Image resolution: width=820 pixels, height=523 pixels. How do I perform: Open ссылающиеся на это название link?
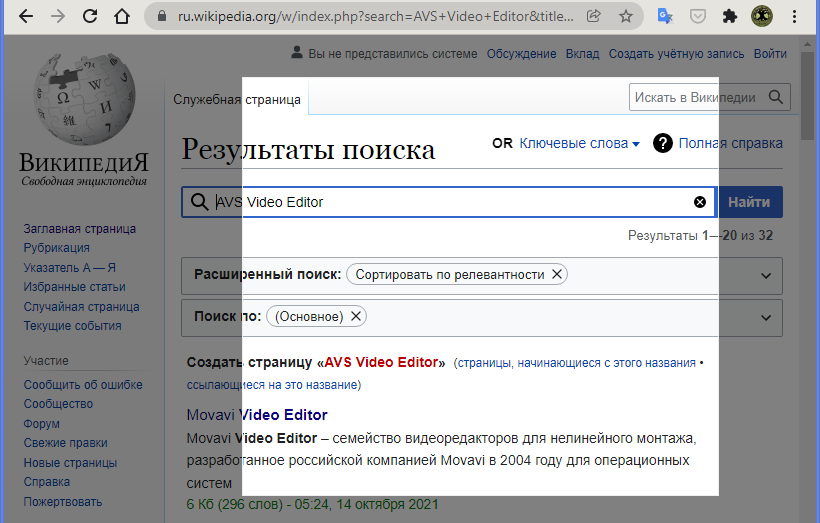[x=272, y=385]
